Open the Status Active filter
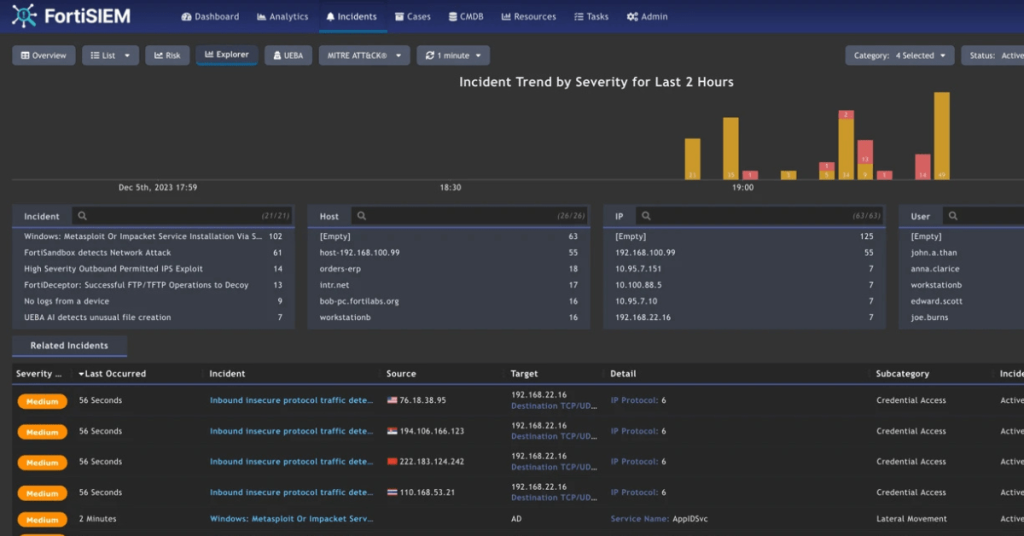This screenshot has height=536, width=1024. [x=995, y=55]
